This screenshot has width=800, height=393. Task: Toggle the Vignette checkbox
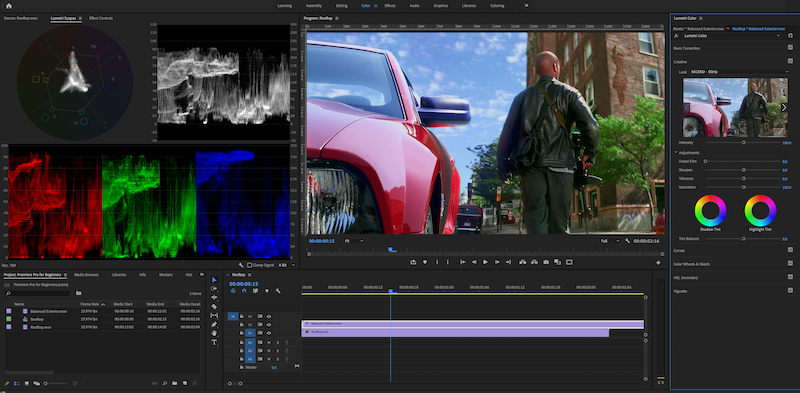click(790, 290)
